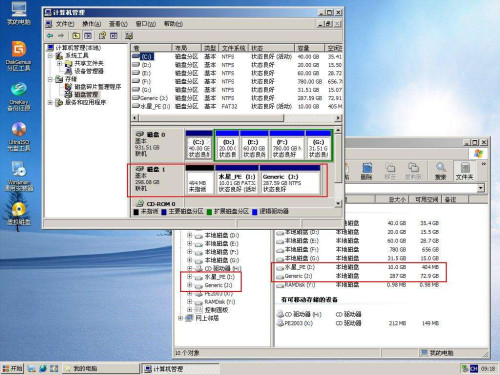Open 查看(V) menu

[118, 24]
